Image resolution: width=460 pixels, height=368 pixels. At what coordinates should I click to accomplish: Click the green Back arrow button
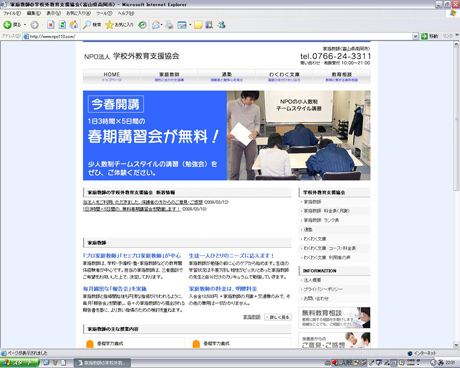click(7, 25)
